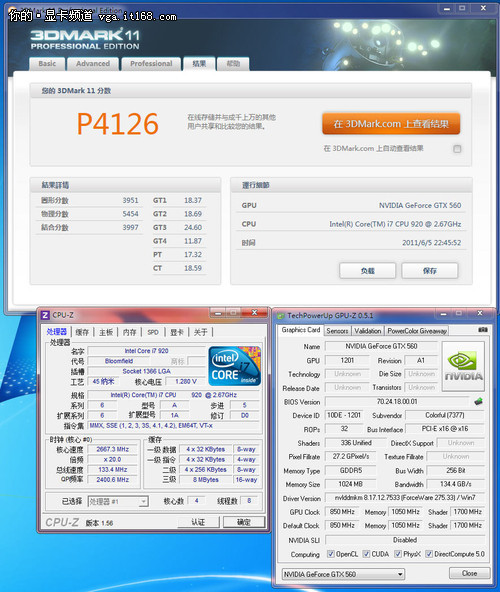Click the P4126 score text

click(117, 124)
